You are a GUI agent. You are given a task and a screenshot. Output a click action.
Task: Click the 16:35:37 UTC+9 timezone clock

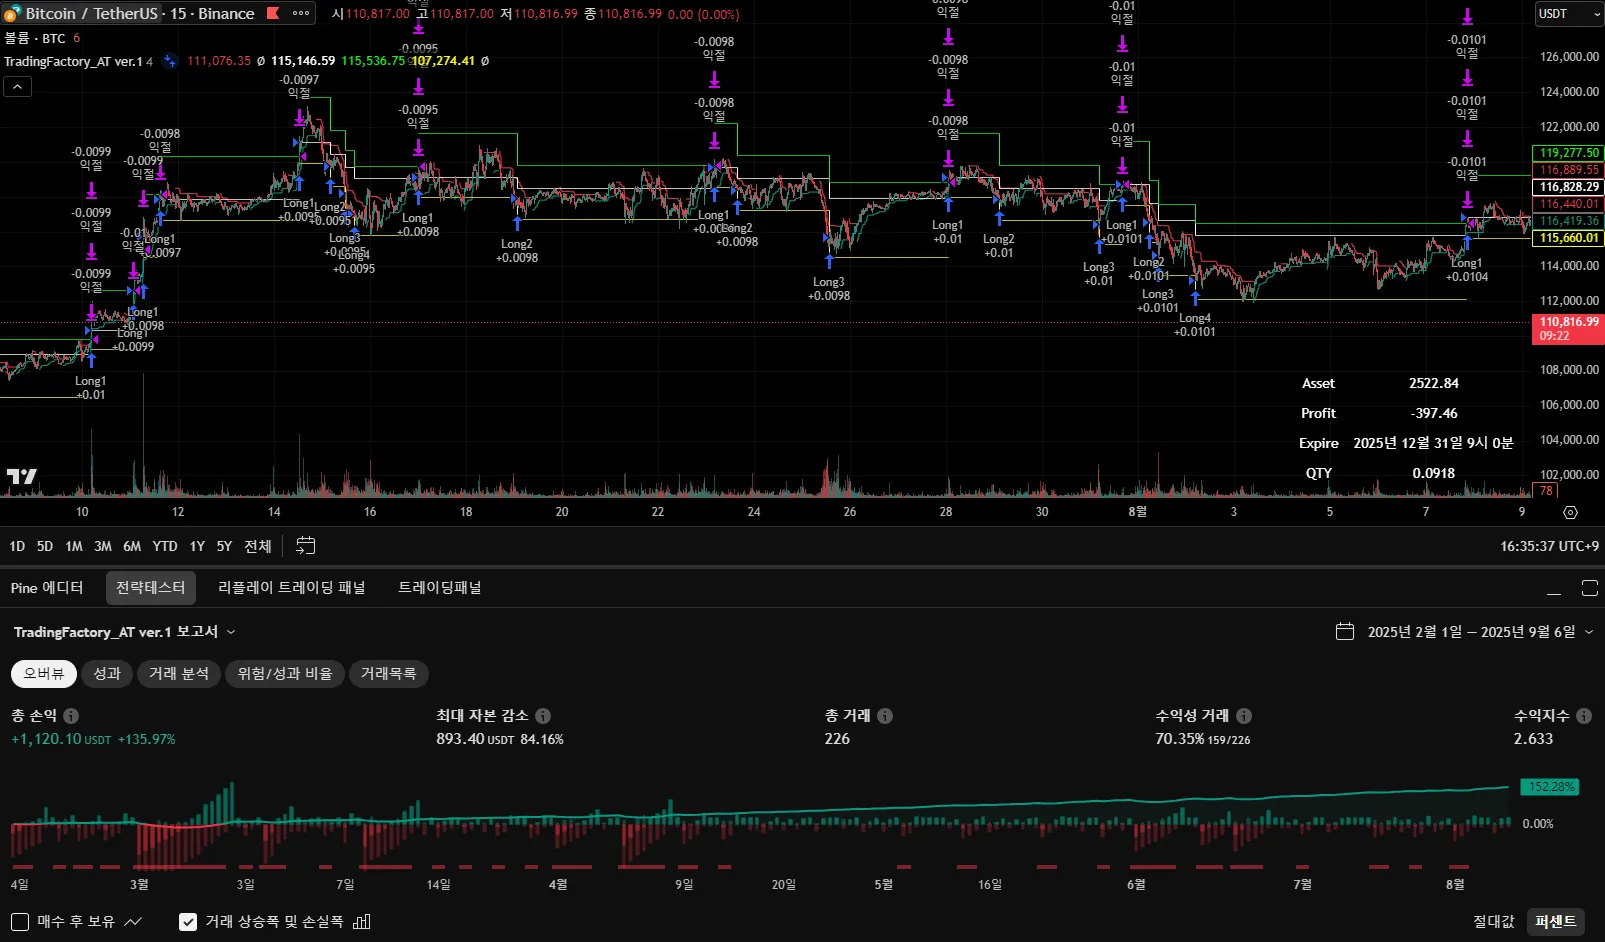click(1548, 546)
